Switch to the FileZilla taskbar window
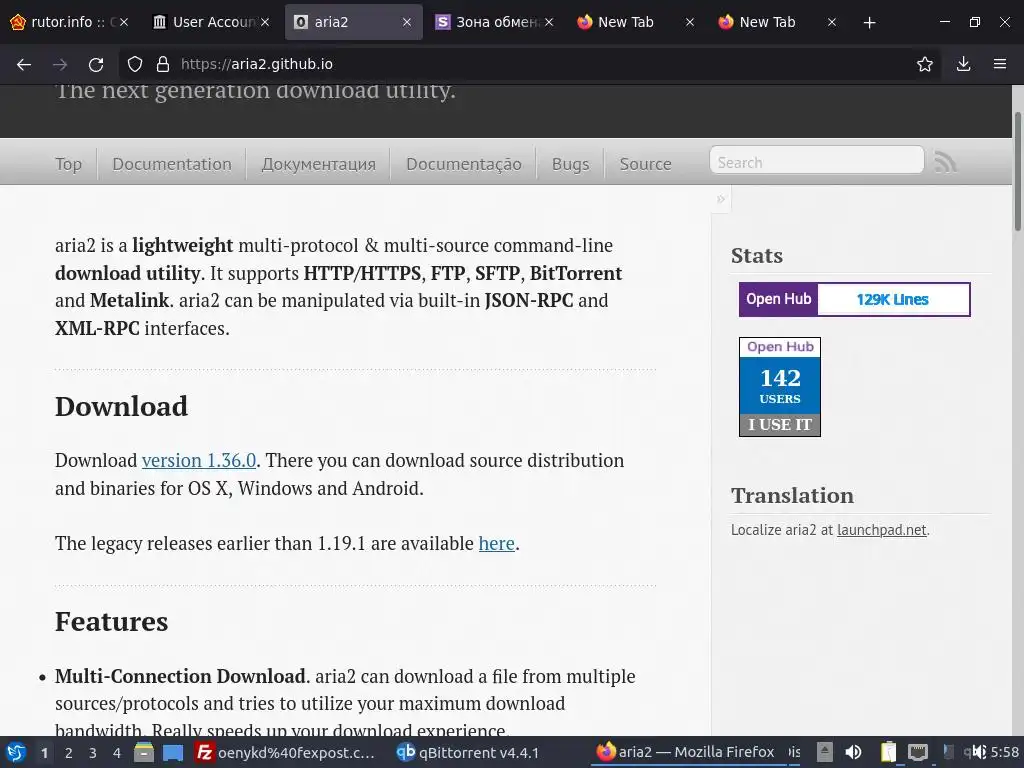The height and width of the screenshot is (768, 1024). tap(285, 753)
